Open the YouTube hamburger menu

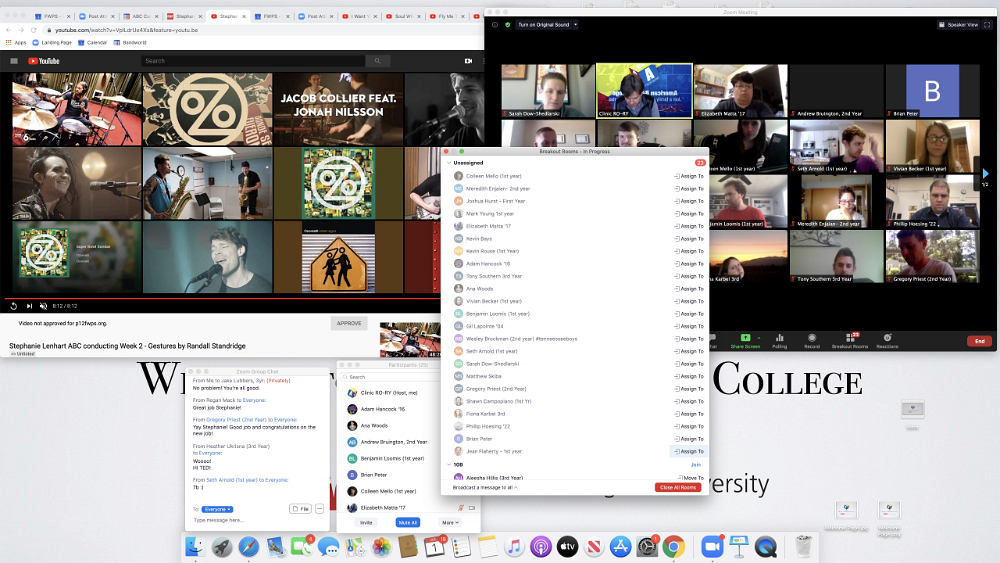tap(14, 61)
